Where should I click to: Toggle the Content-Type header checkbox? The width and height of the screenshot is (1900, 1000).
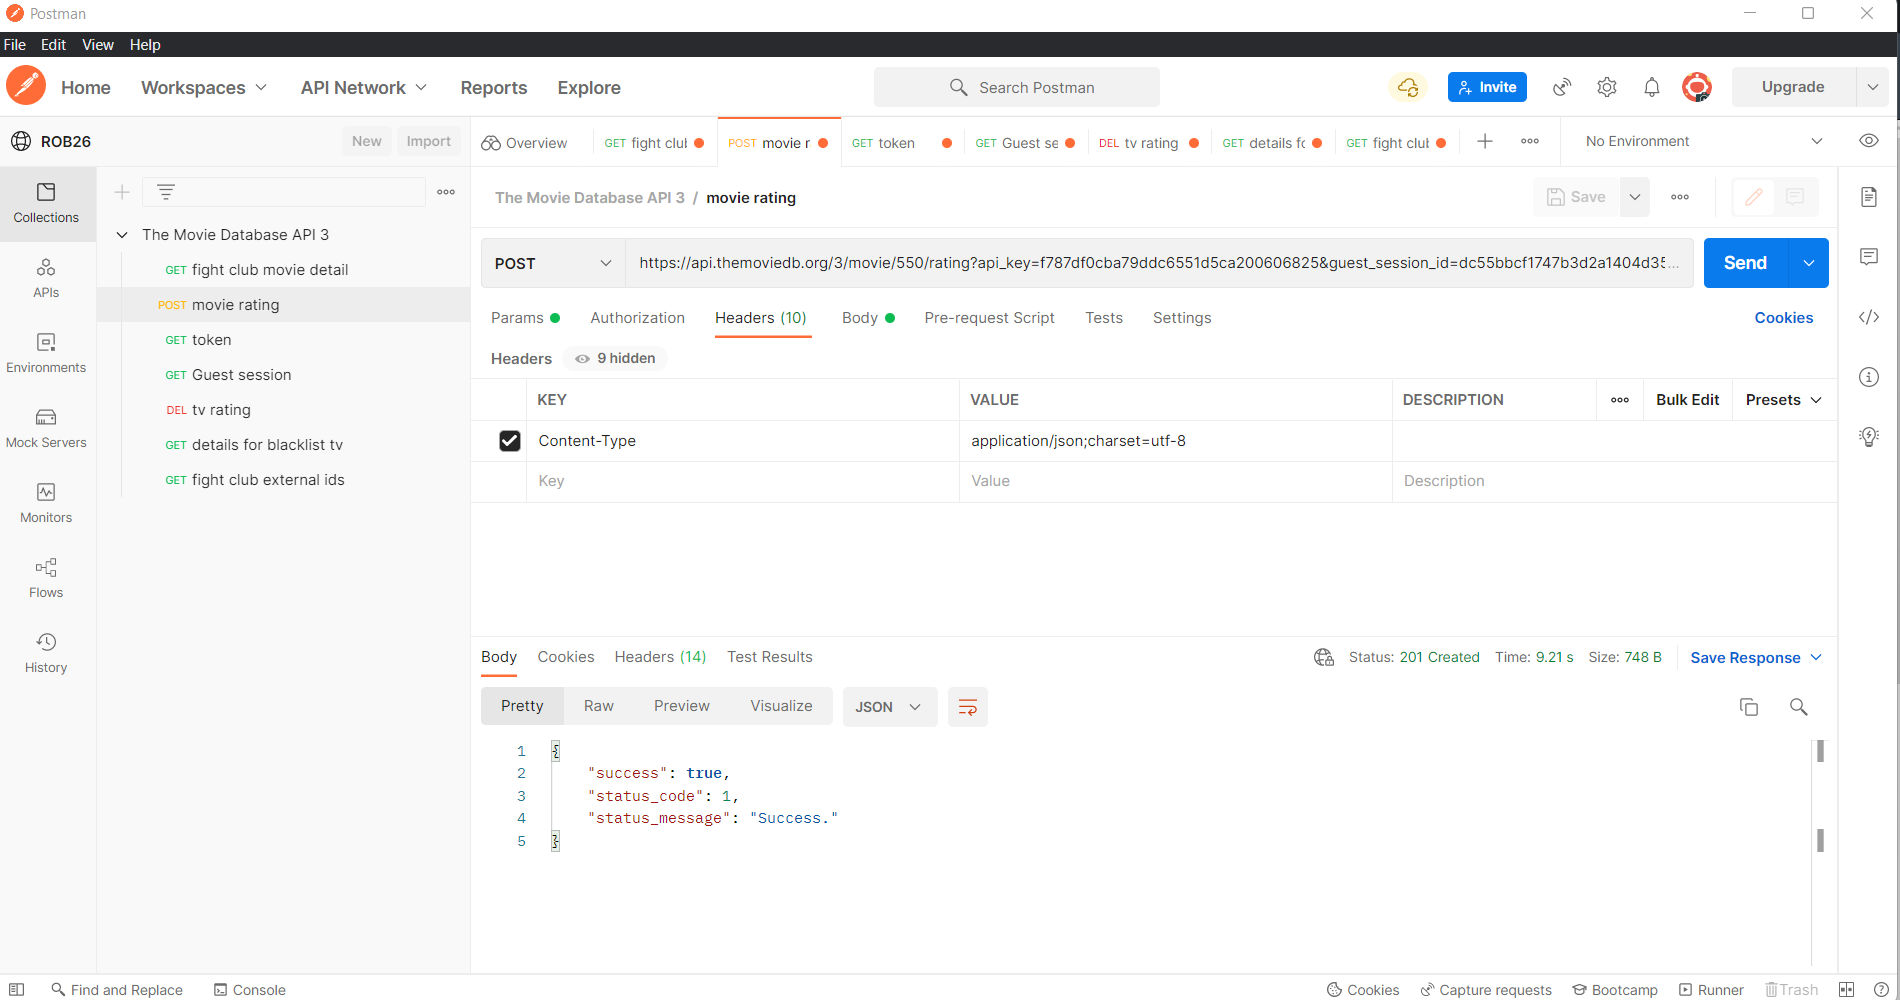tap(510, 440)
